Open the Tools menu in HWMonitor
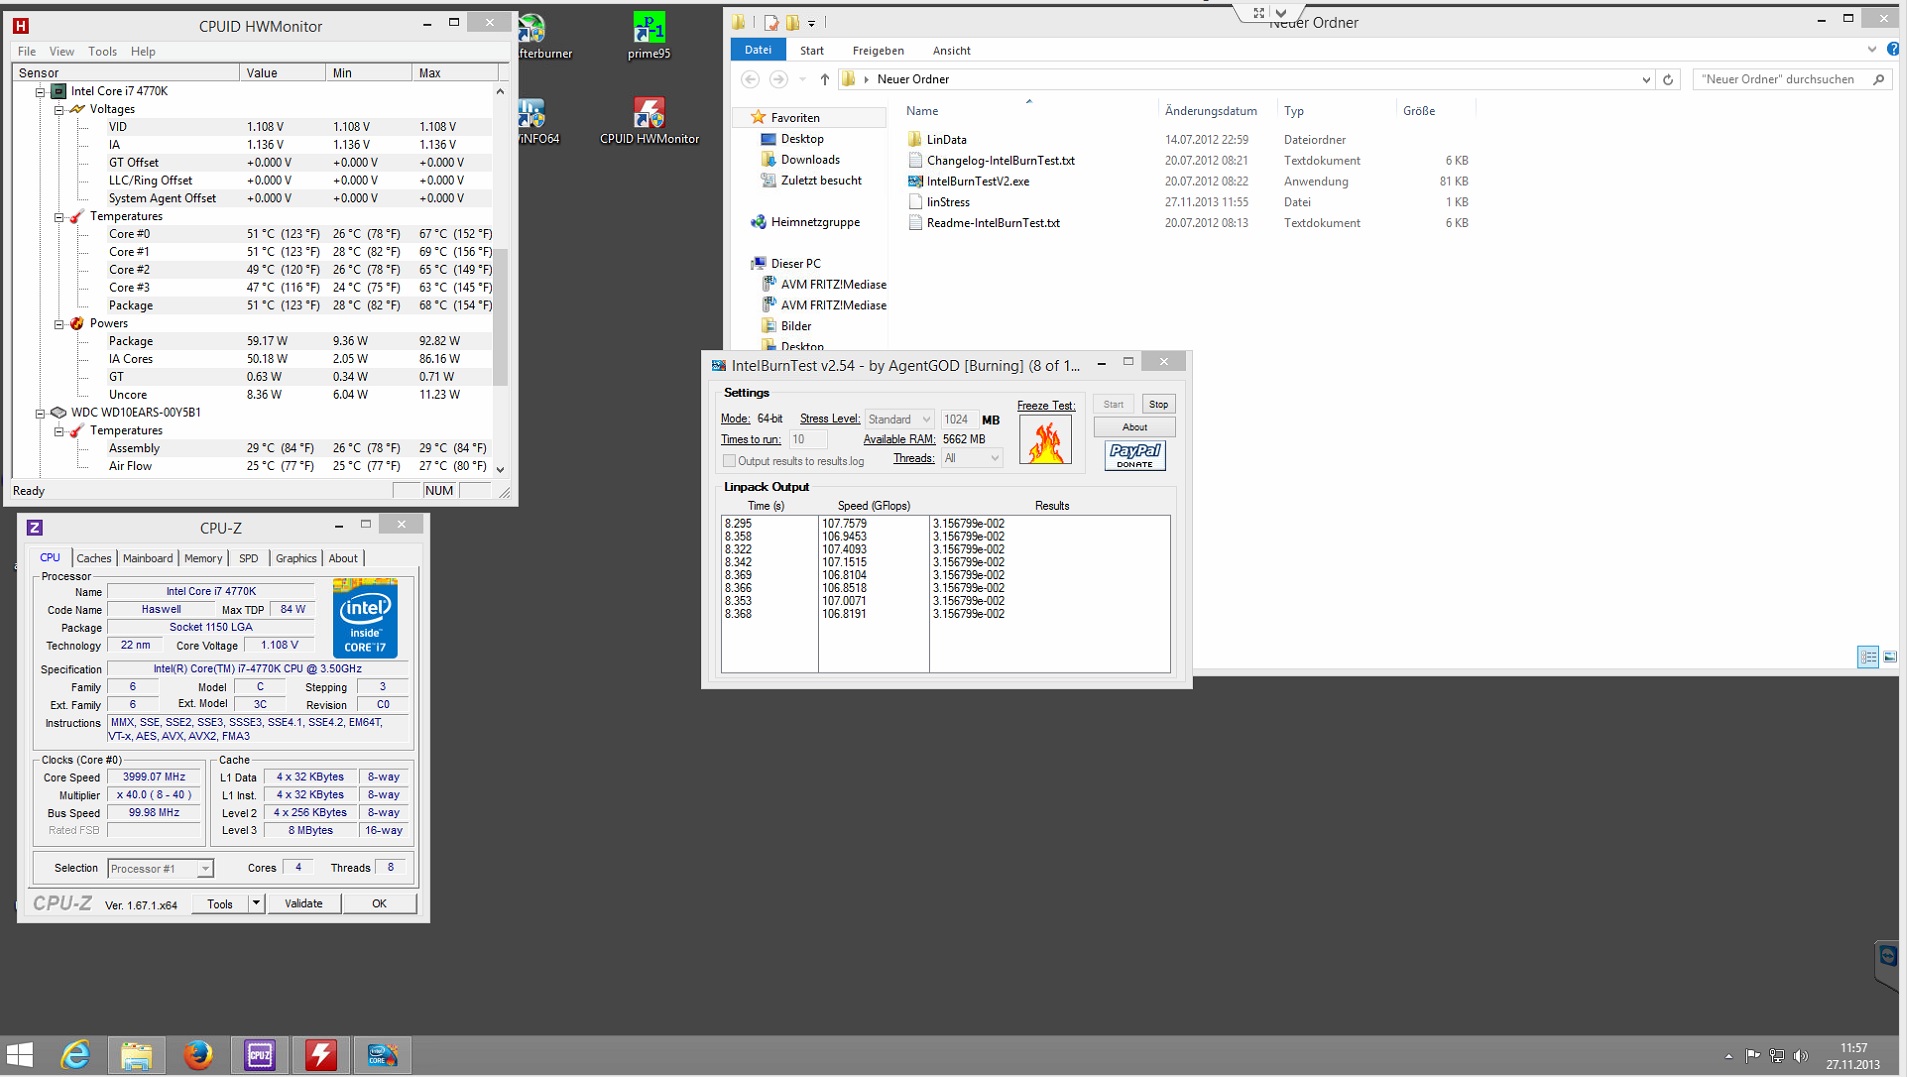This screenshot has height=1077, width=1907. click(x=102, y=51)
